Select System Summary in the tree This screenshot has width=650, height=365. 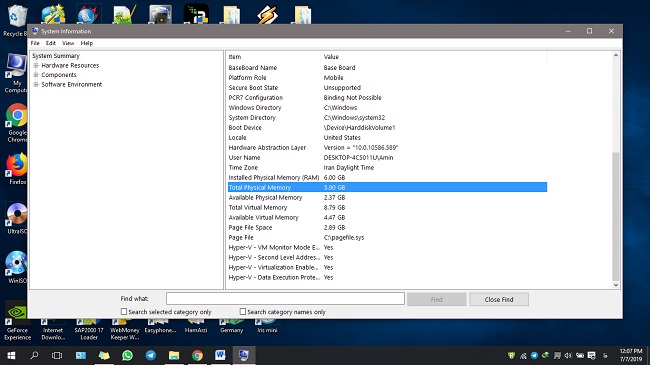(x=56, y=56)
